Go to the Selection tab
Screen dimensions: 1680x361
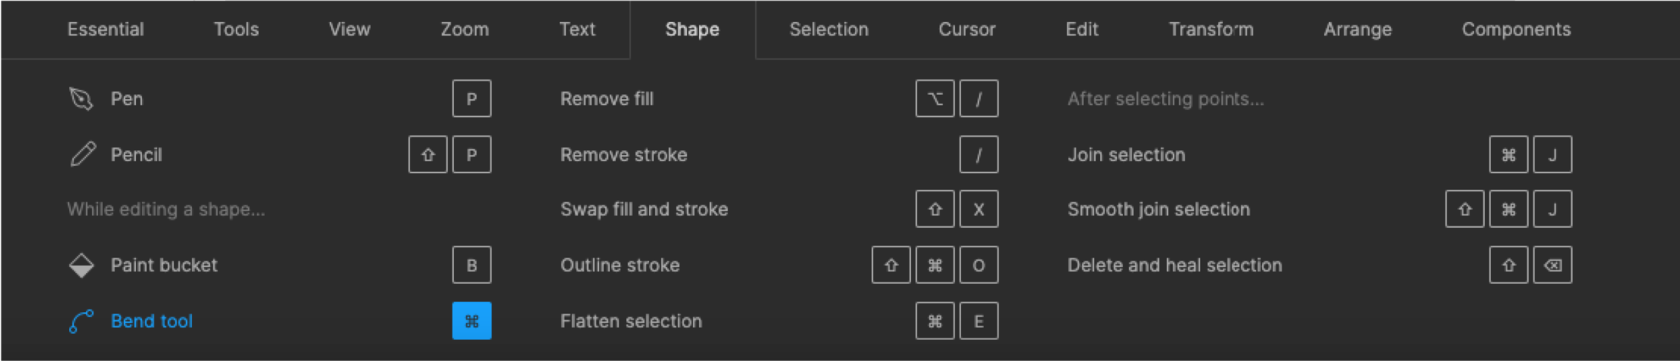(x=829, y=29)
